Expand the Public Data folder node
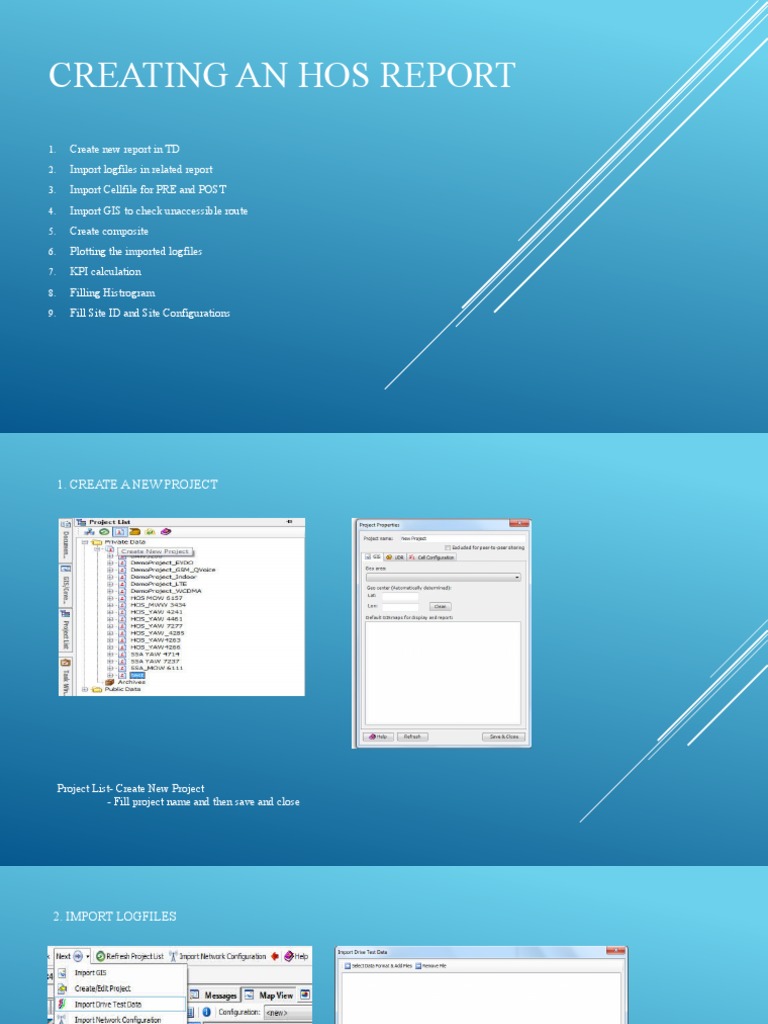The width and height of the screenshot is (768, 1024). (x=85, y=689)
